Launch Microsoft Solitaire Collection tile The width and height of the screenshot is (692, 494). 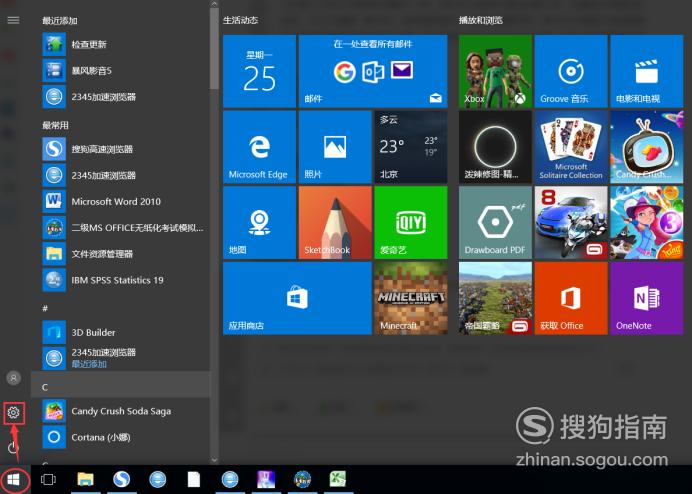point(571,147)
